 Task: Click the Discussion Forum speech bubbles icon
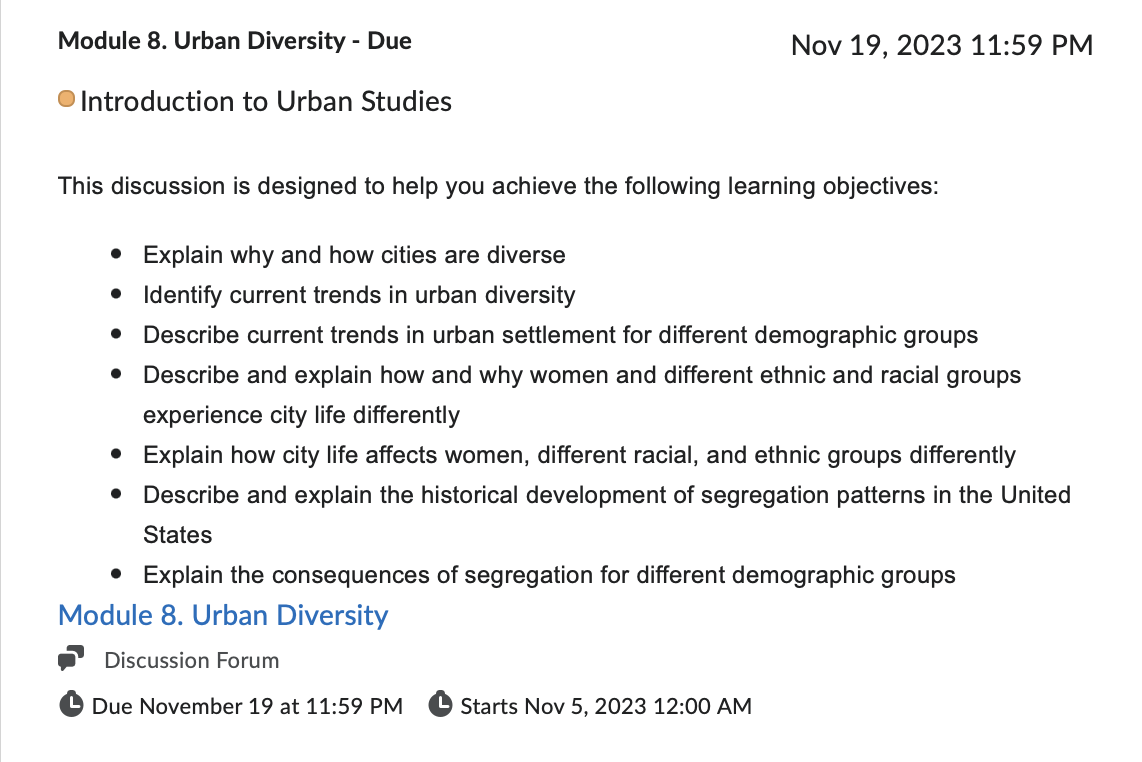71,658
